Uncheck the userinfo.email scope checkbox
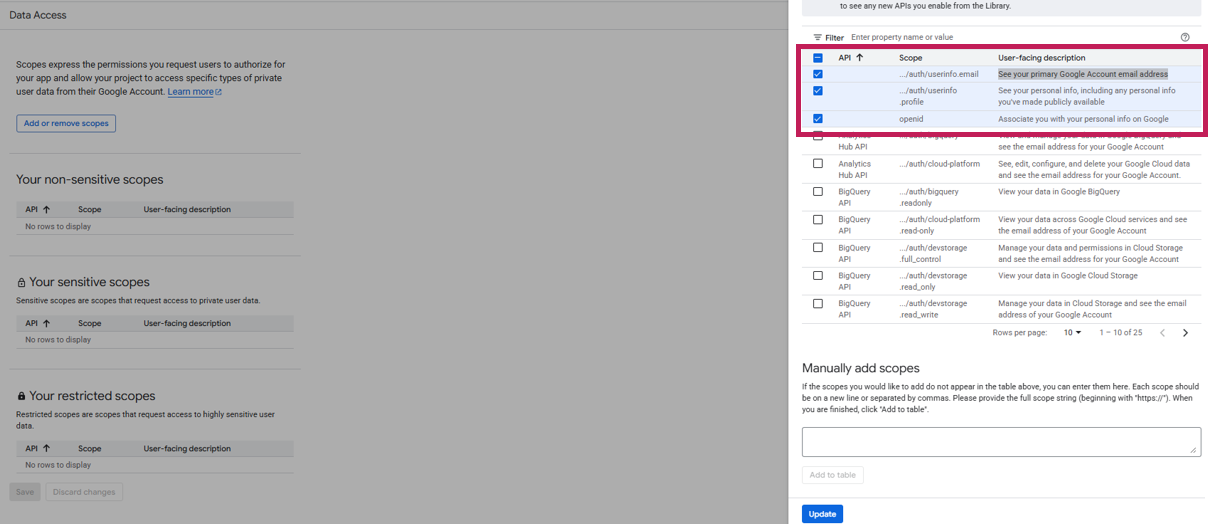 pos(818,74)
